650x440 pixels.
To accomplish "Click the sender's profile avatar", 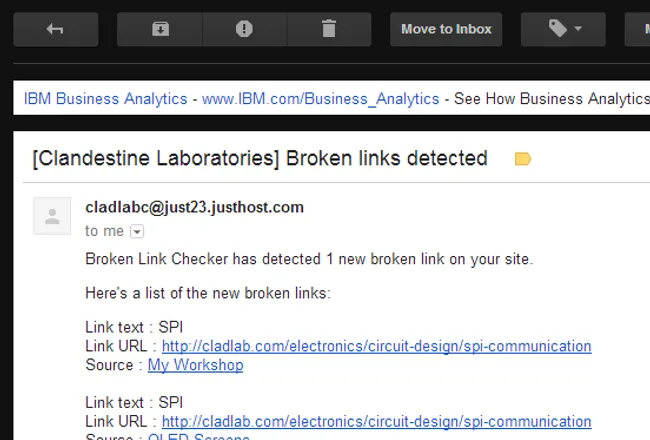I will pyautogui.click(x=52, y=216).
